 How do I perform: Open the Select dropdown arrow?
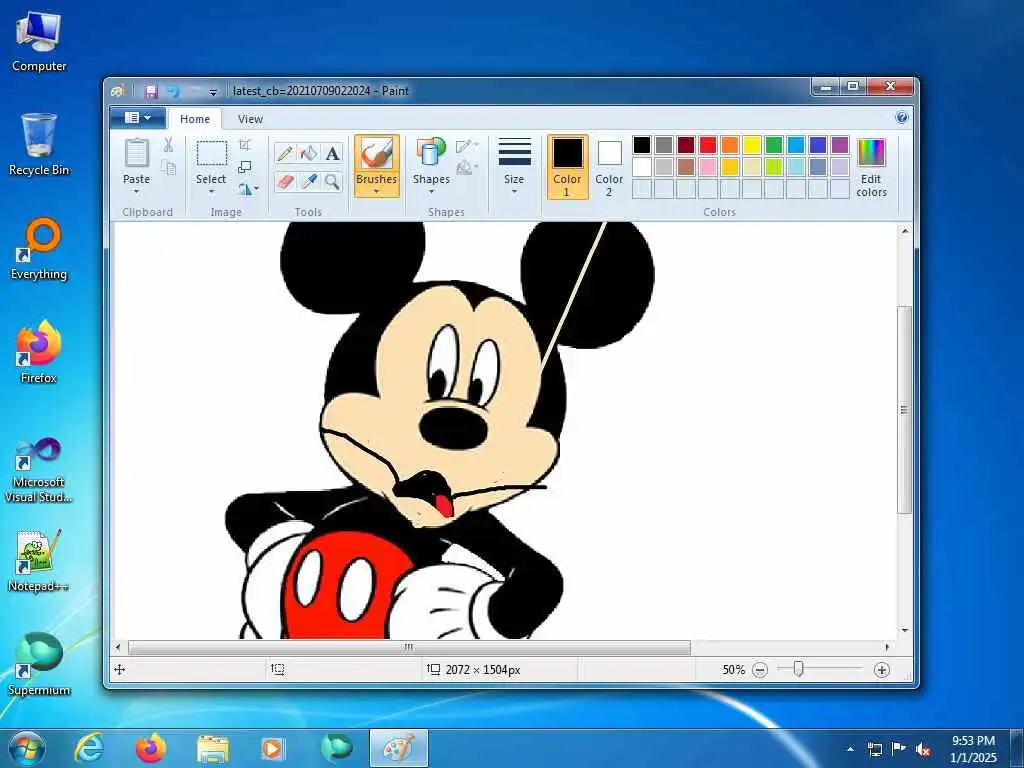click(212, 192)
